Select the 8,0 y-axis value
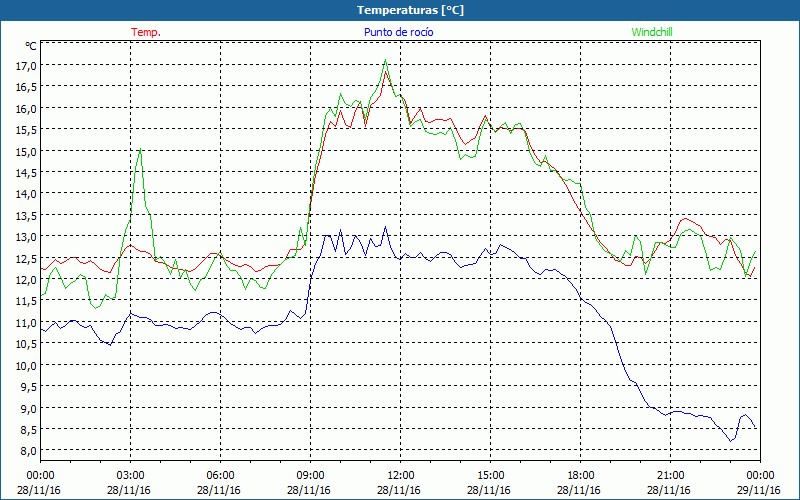Image resolution: width=800 pixels, height=500 pixels. [x=29, y=451]
